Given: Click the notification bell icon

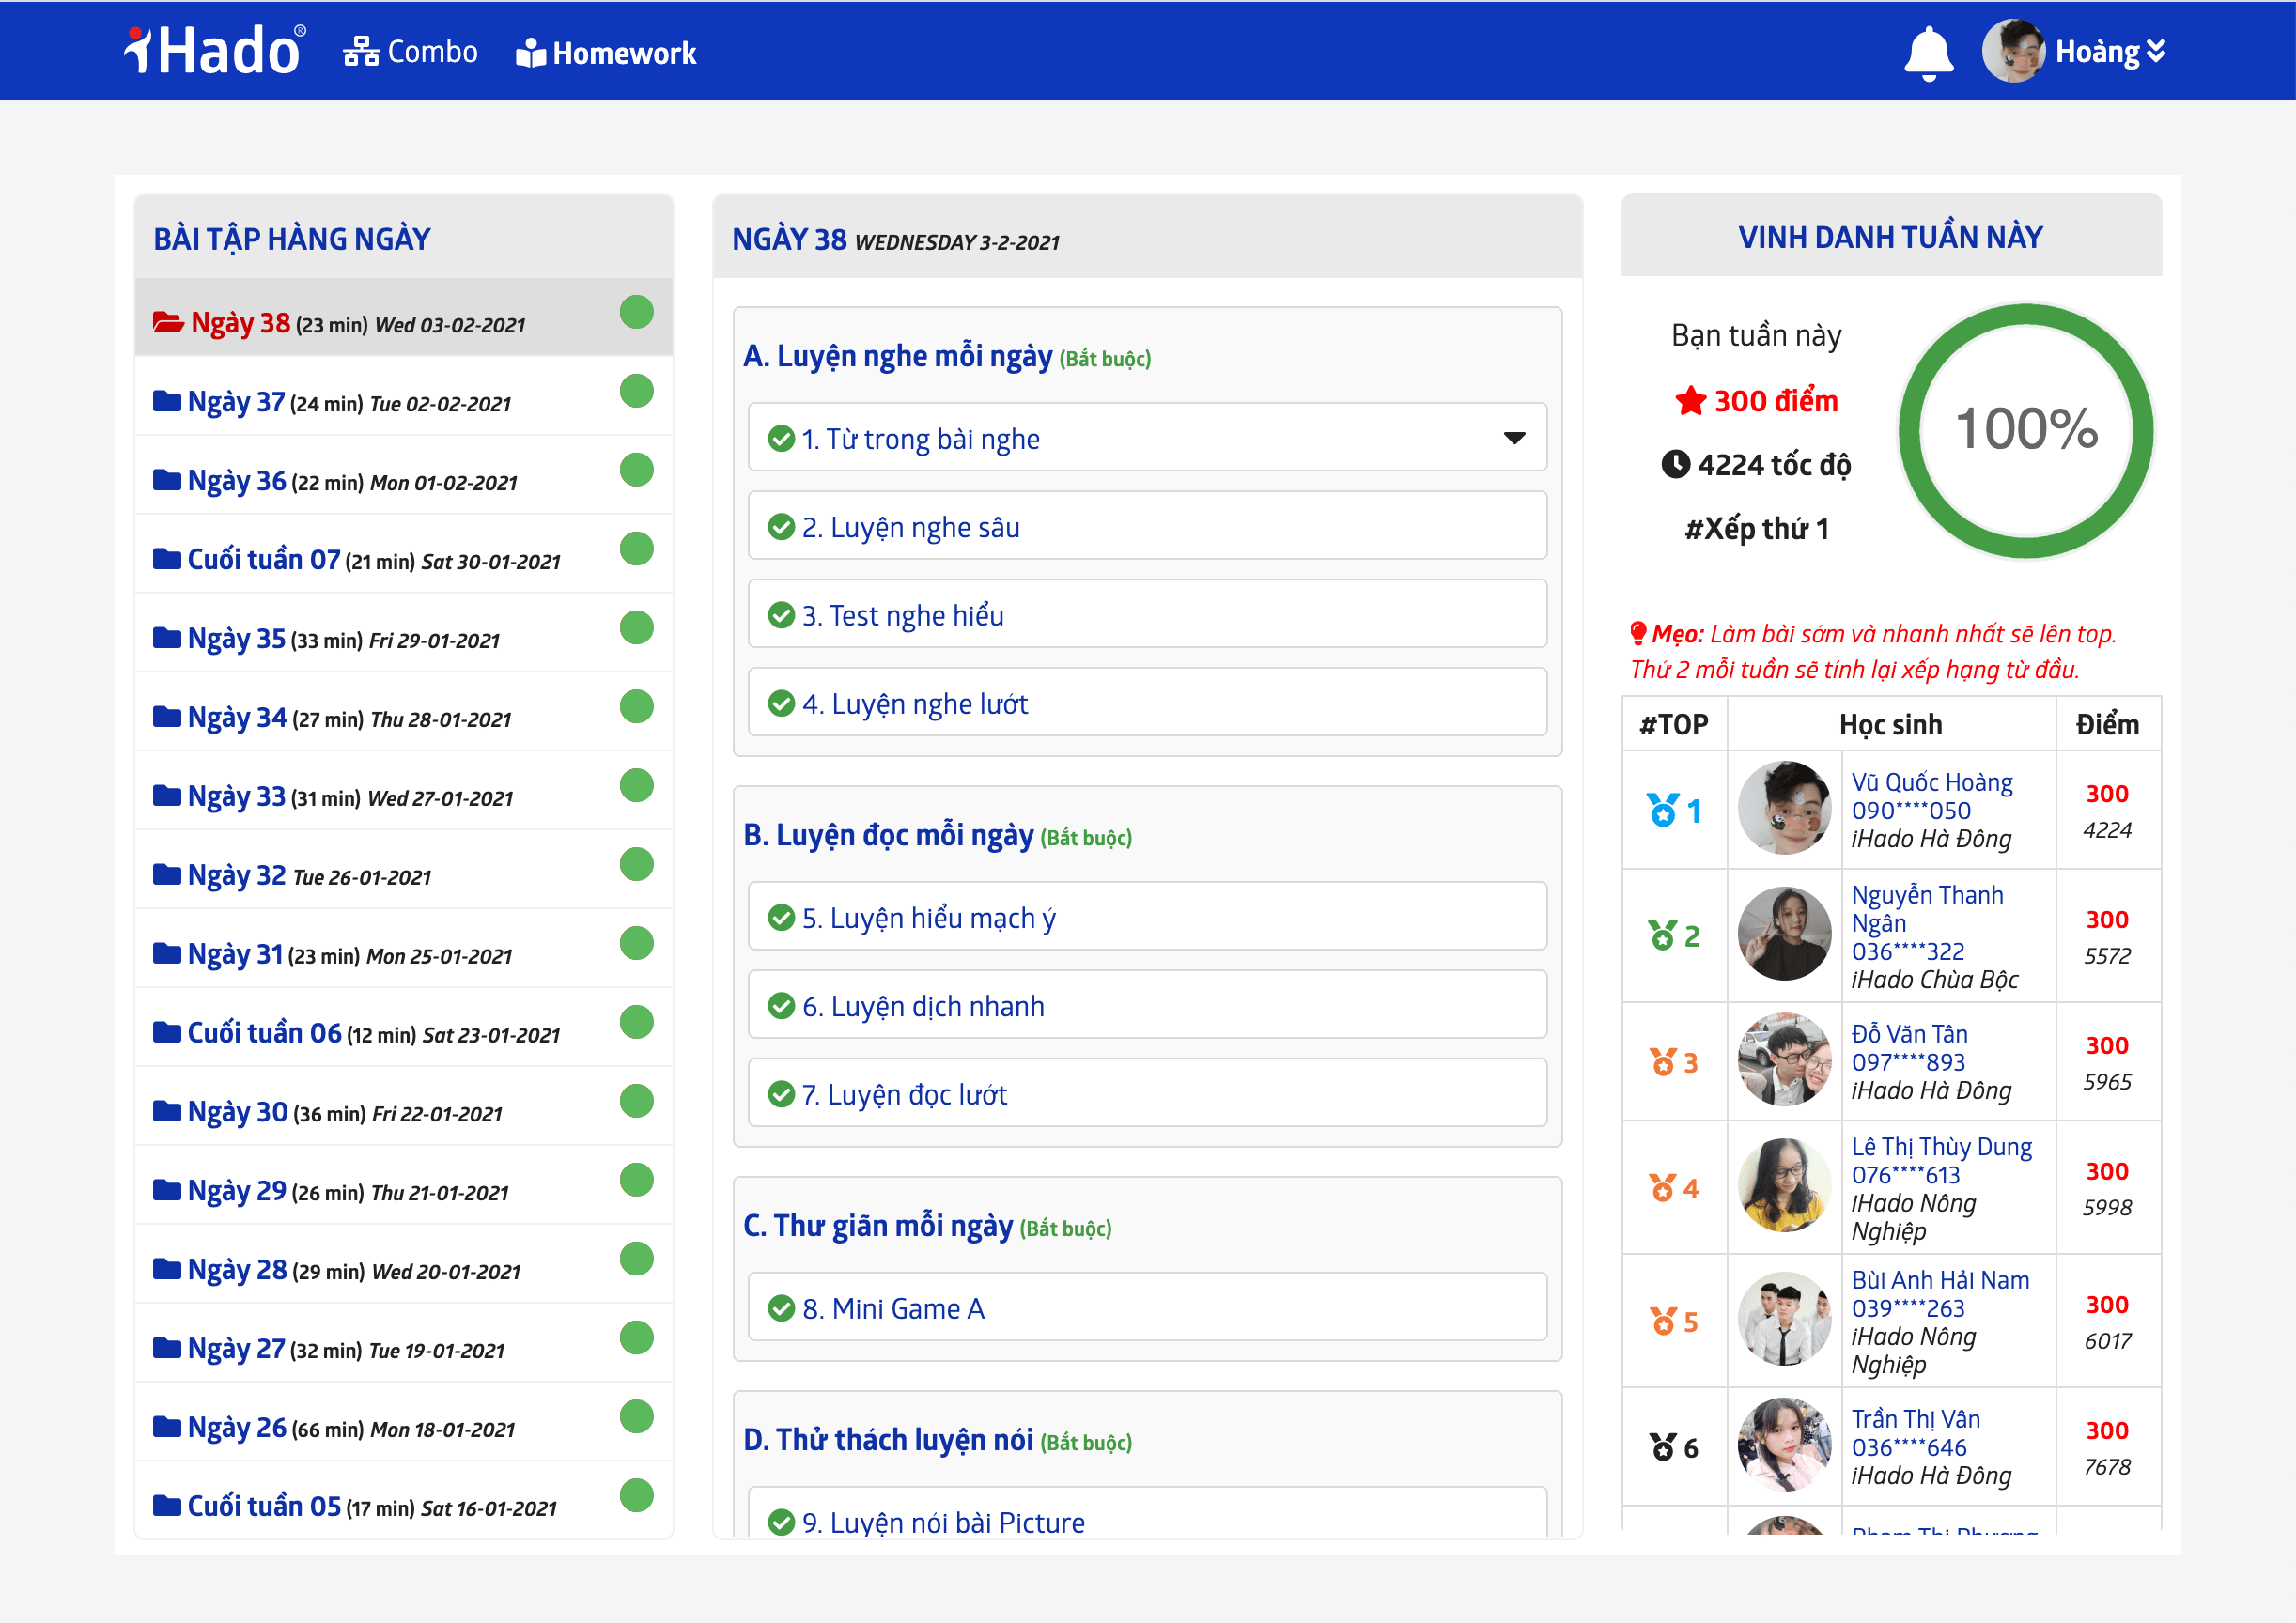Looking at the screenshot, I should tap(1928, 52).
